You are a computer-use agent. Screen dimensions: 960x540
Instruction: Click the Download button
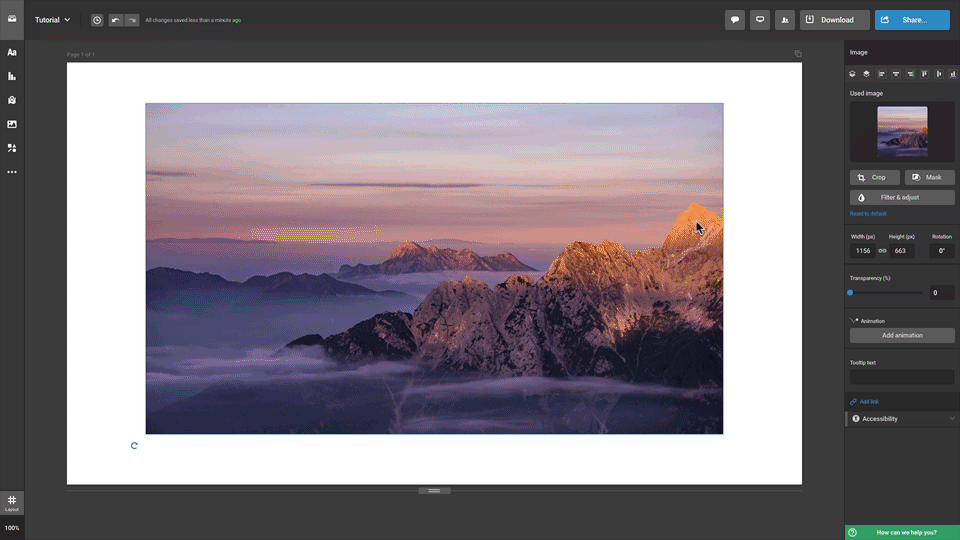click(835, 20)
